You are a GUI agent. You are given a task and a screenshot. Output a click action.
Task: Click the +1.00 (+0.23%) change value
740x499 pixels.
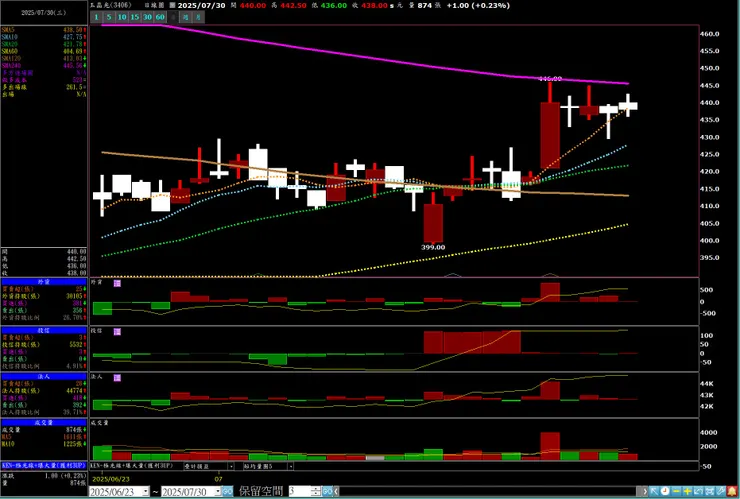(x=478, y=5)
